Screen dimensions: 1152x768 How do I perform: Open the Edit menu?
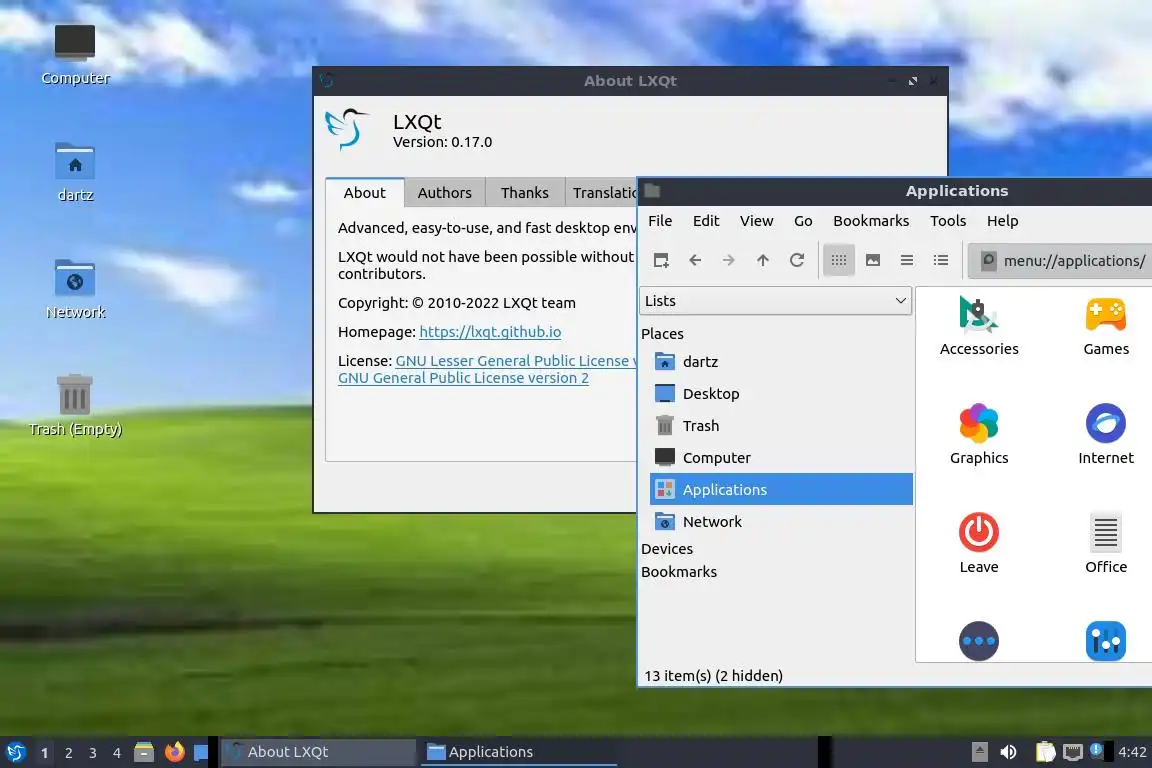point(705,220)
